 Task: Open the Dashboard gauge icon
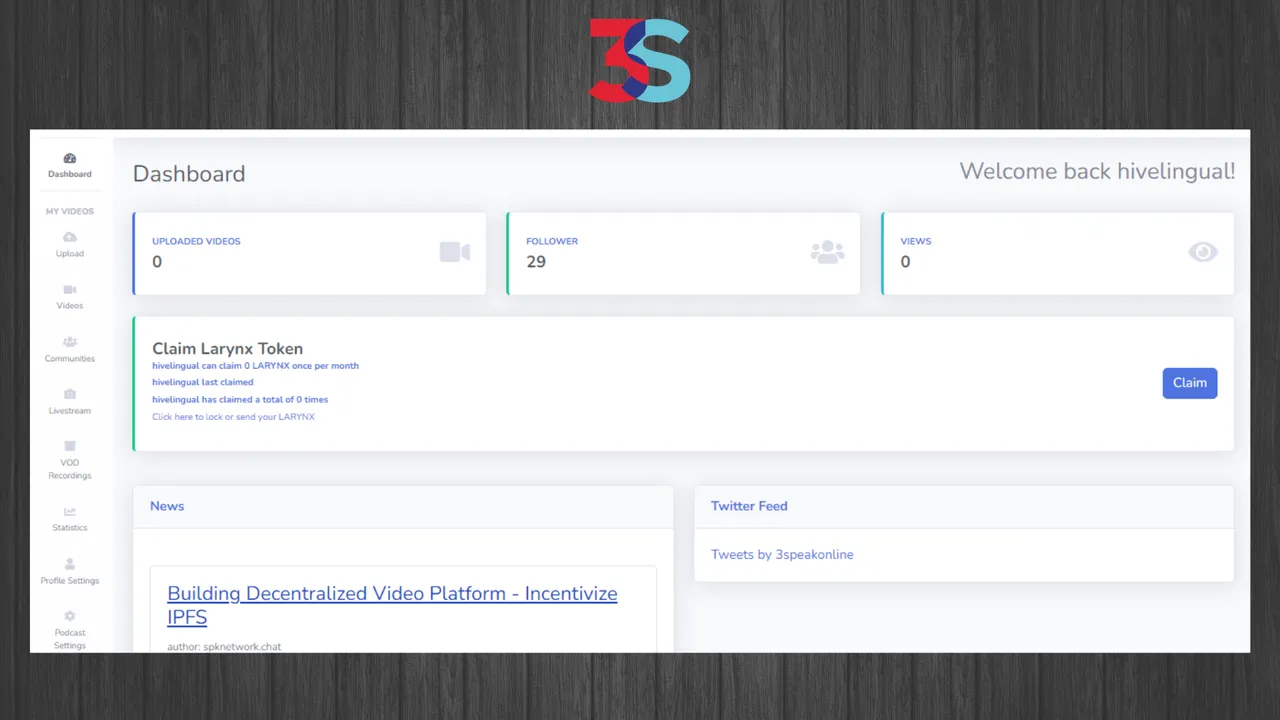tap(70, 158)
